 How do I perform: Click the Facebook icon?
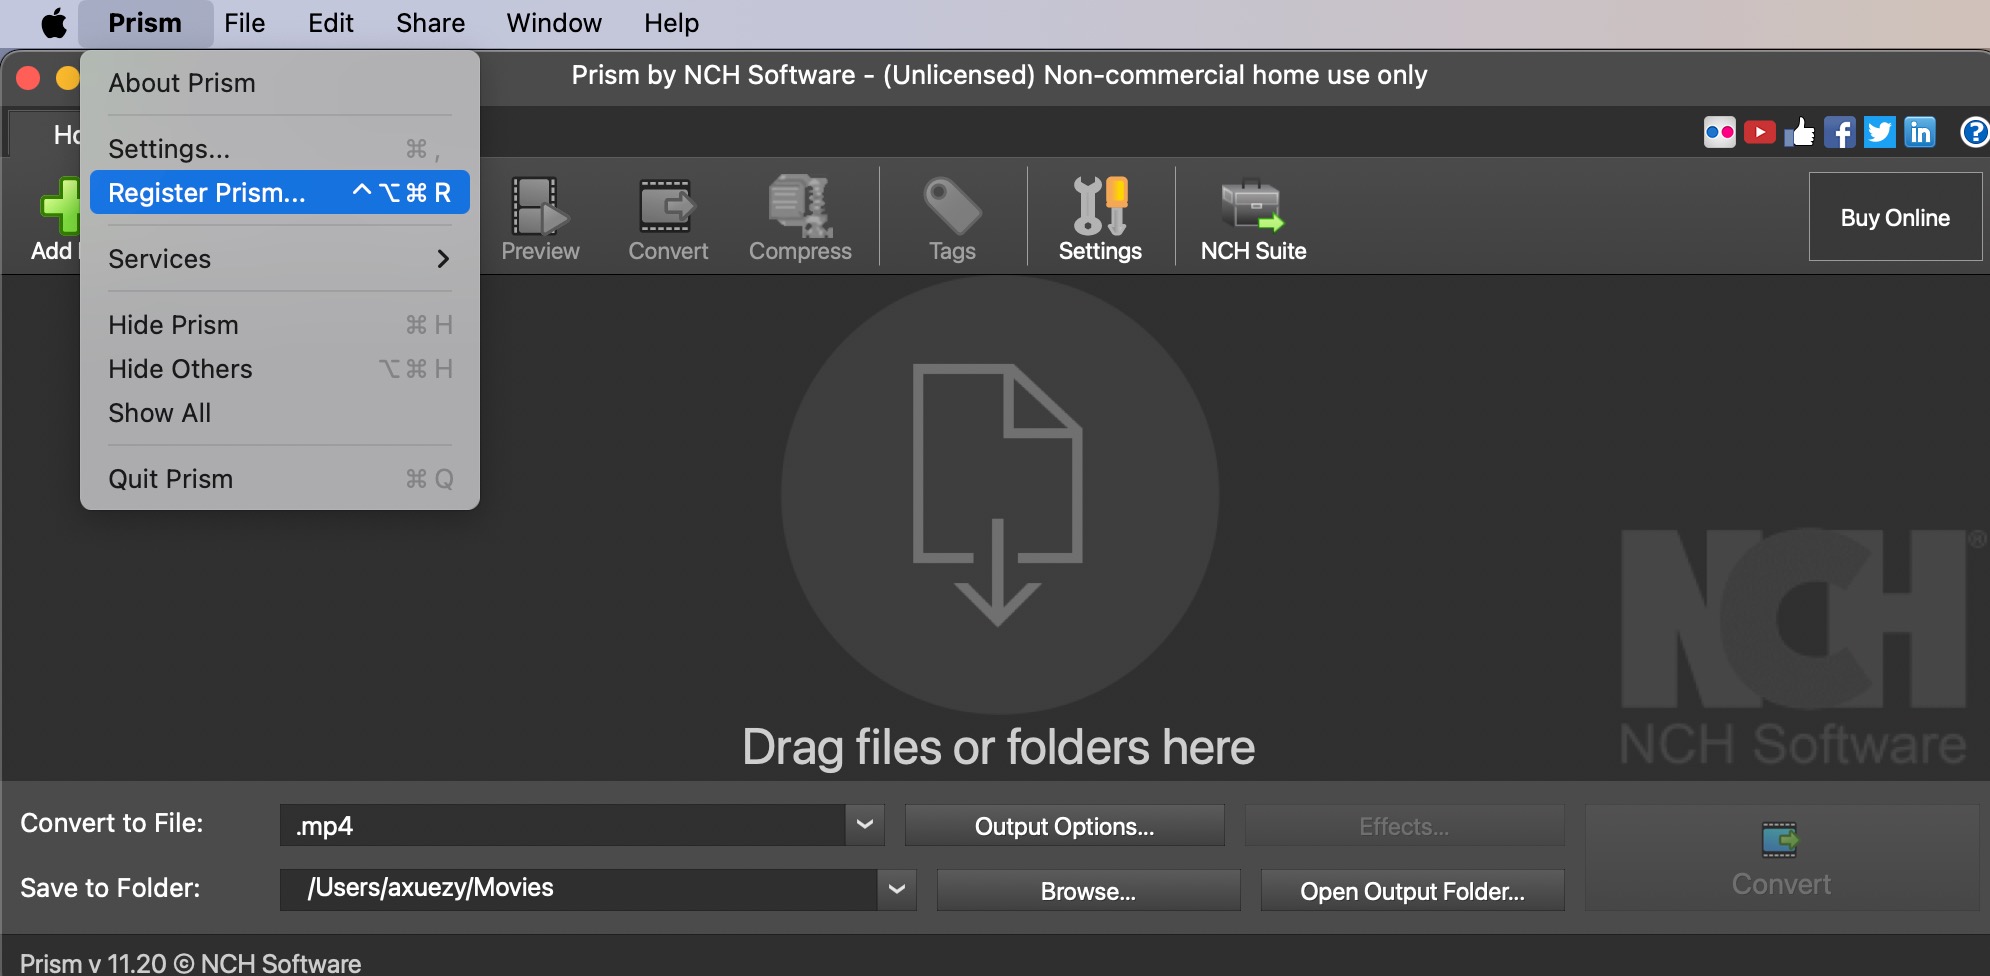coord(1839,132)
